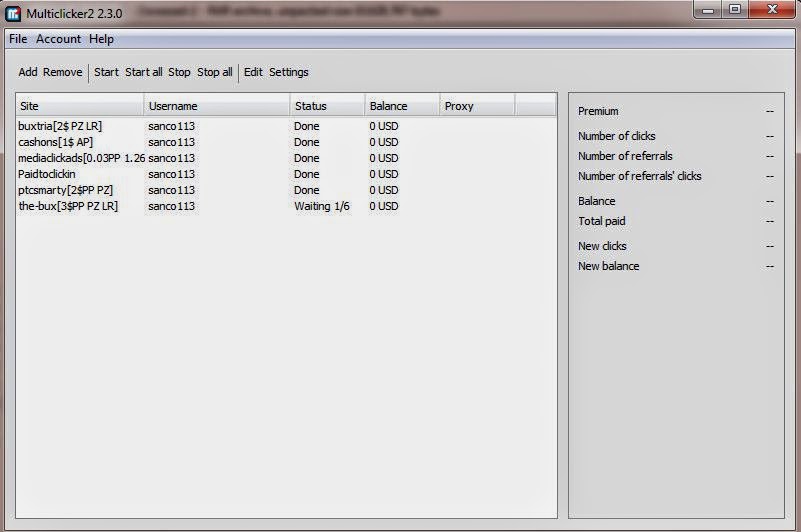Screen dimensions: 801x532
Task: Sort by the Site column header
Action: click(x=80, y=106)
